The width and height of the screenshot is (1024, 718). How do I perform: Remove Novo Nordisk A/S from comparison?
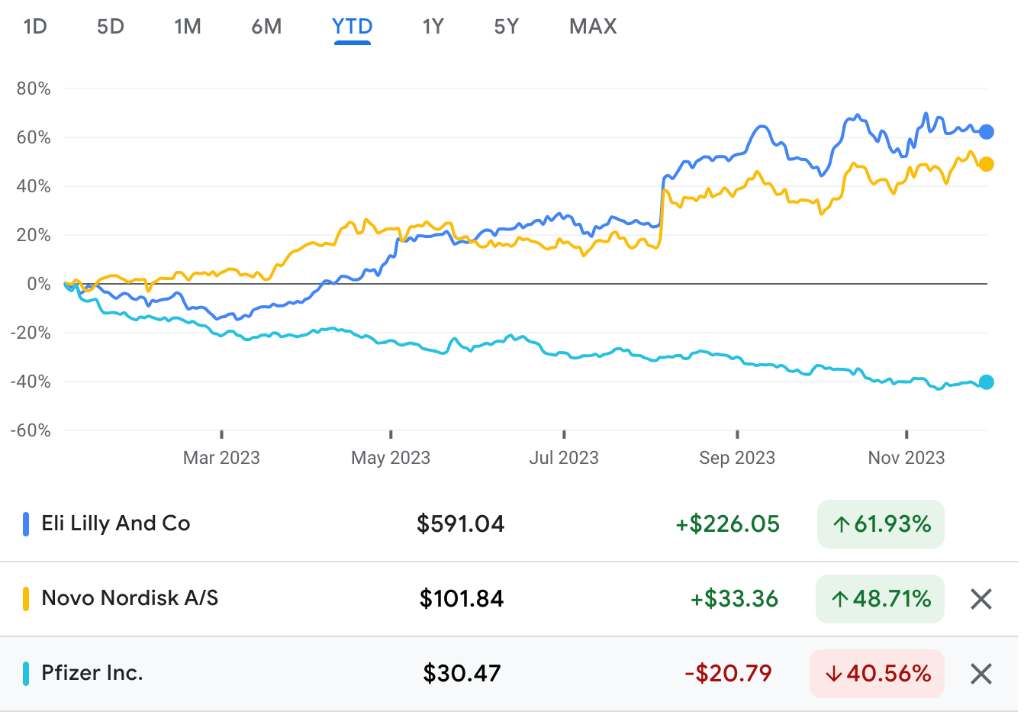click(x=981, y=598)
